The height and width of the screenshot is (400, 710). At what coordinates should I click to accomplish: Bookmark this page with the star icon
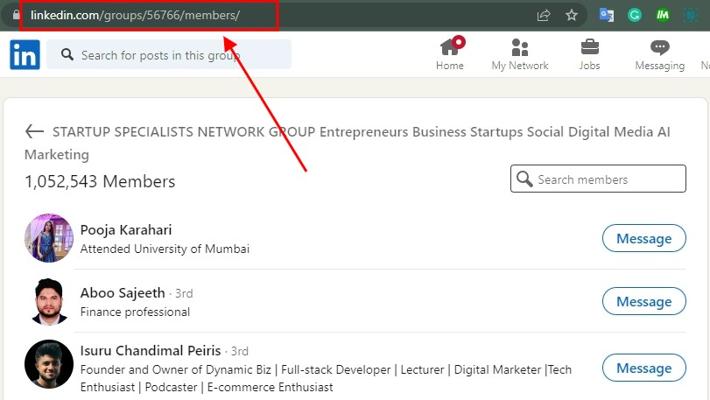coord(571,15)
